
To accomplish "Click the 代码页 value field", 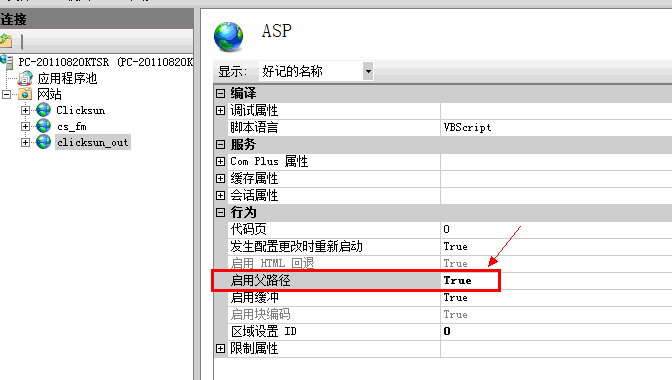I will (x=556, y=230).
